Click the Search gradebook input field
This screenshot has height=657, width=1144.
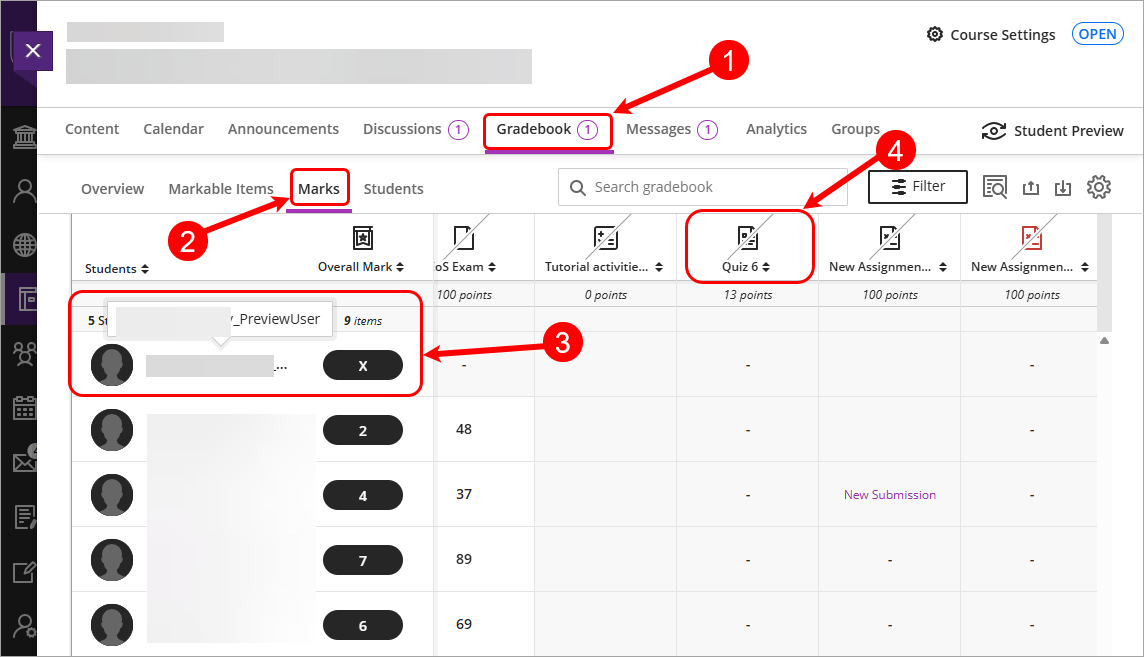click(x=700, y=186)
